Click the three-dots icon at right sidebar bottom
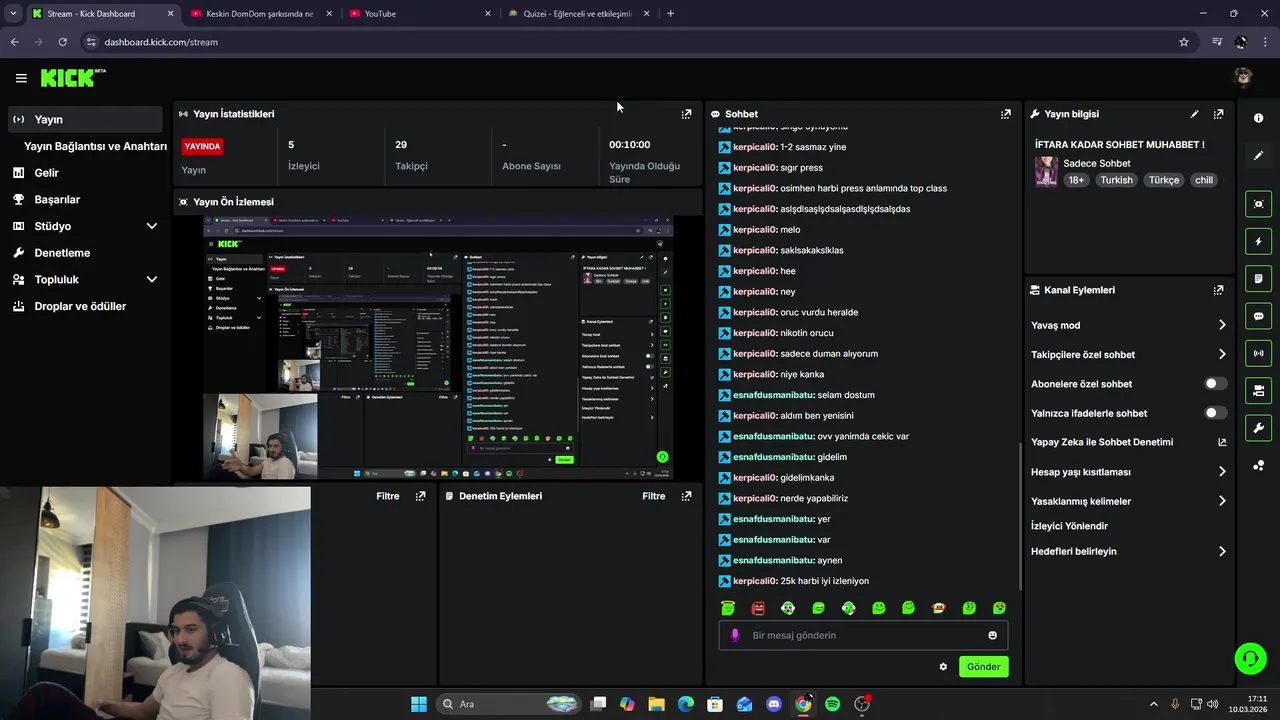Screen dimensions: 1280x720 tap(1258, 466)
